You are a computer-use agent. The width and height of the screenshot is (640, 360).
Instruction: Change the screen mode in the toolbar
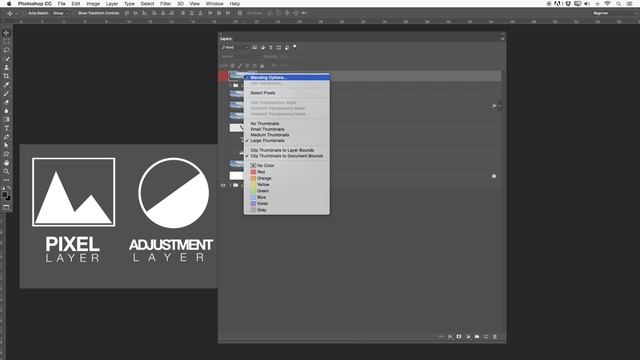point(6,207)
